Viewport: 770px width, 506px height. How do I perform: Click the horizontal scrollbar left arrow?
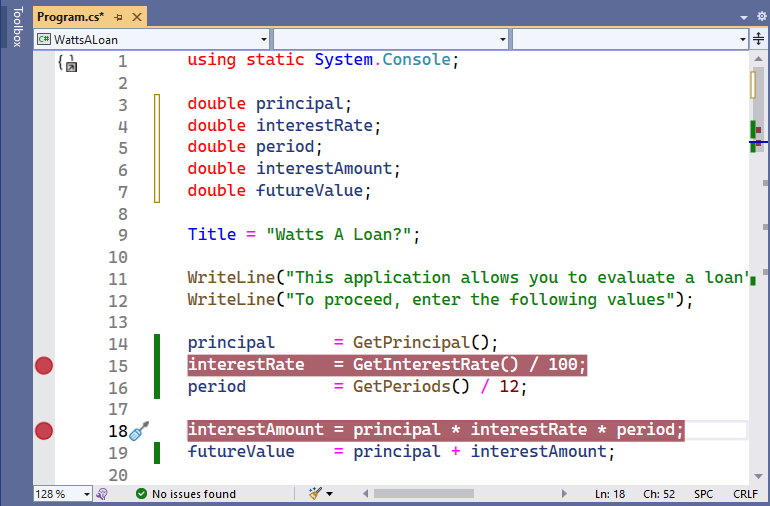pyautogui.click(x=365, y=494)
